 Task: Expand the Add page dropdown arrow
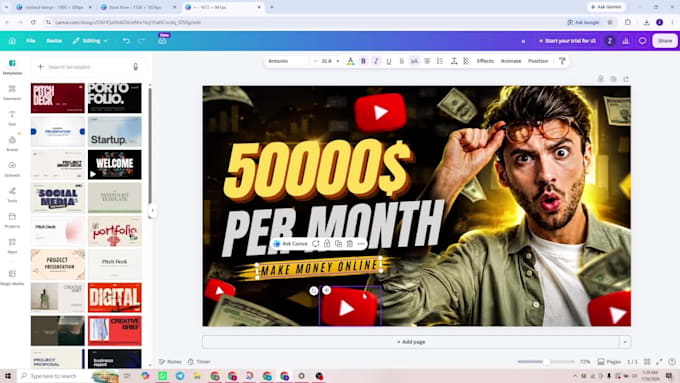[625, 342]
